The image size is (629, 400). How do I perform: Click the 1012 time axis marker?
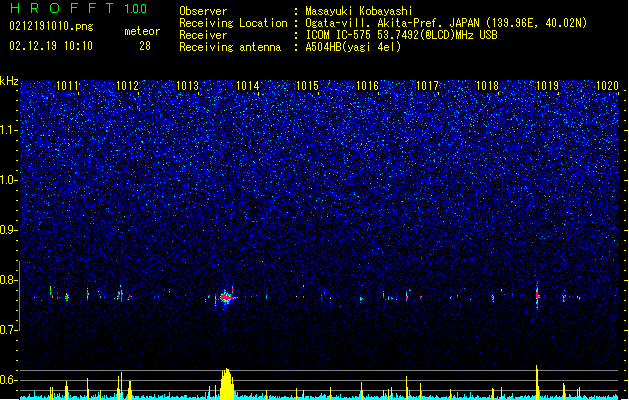coord(127,86)
